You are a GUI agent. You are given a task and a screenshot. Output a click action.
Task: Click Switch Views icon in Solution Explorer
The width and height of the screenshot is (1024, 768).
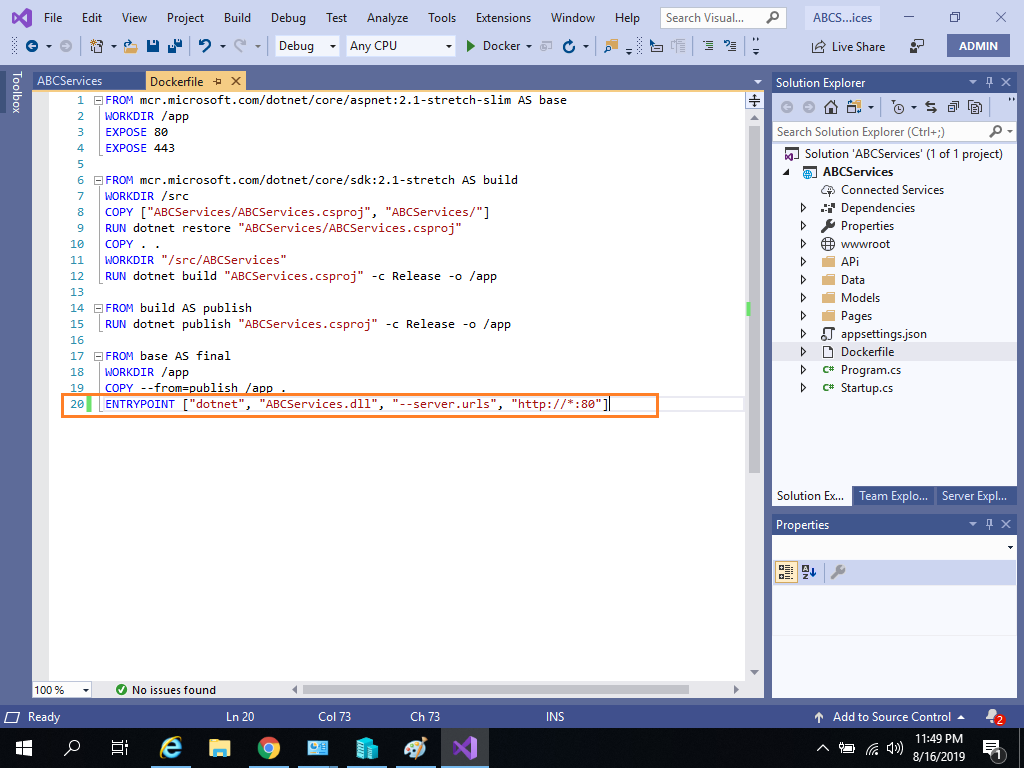pyautogui.click(x=854, y=107)
